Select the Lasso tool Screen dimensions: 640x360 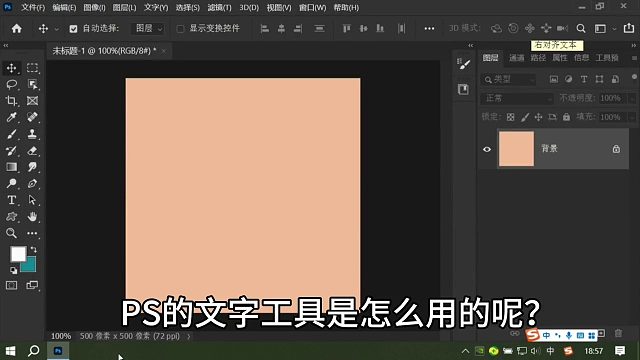pos(11,84)
